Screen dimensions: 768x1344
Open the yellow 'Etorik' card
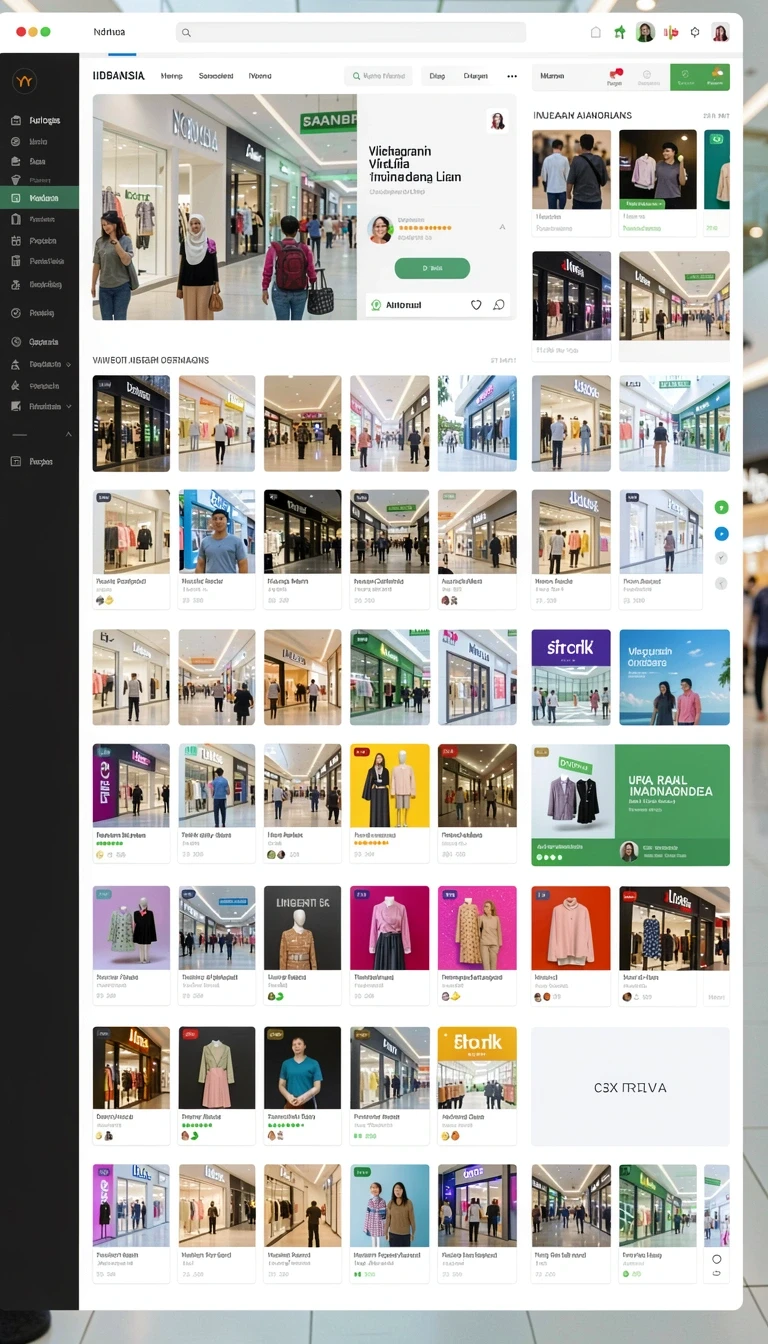click(477, 1086)
